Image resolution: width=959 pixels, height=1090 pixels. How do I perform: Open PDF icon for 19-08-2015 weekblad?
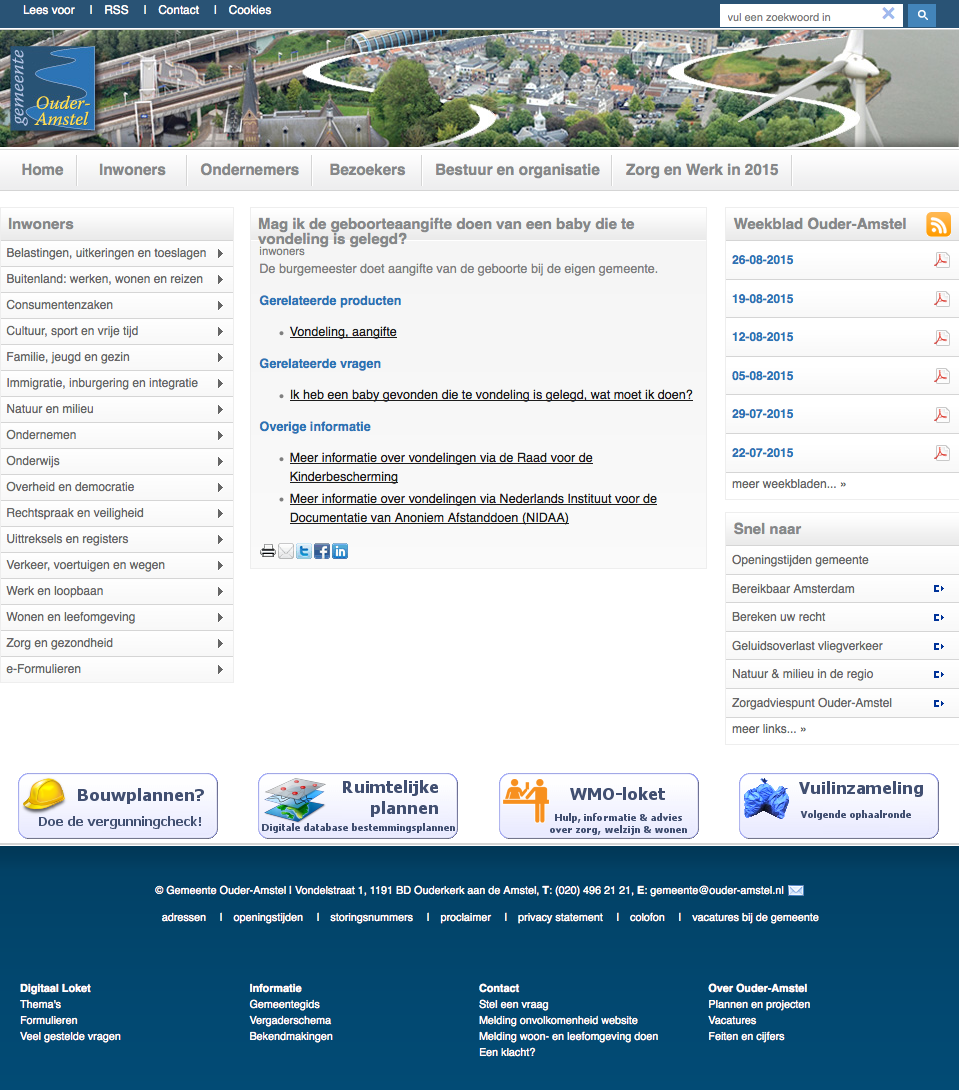click(x=942, y=299)
